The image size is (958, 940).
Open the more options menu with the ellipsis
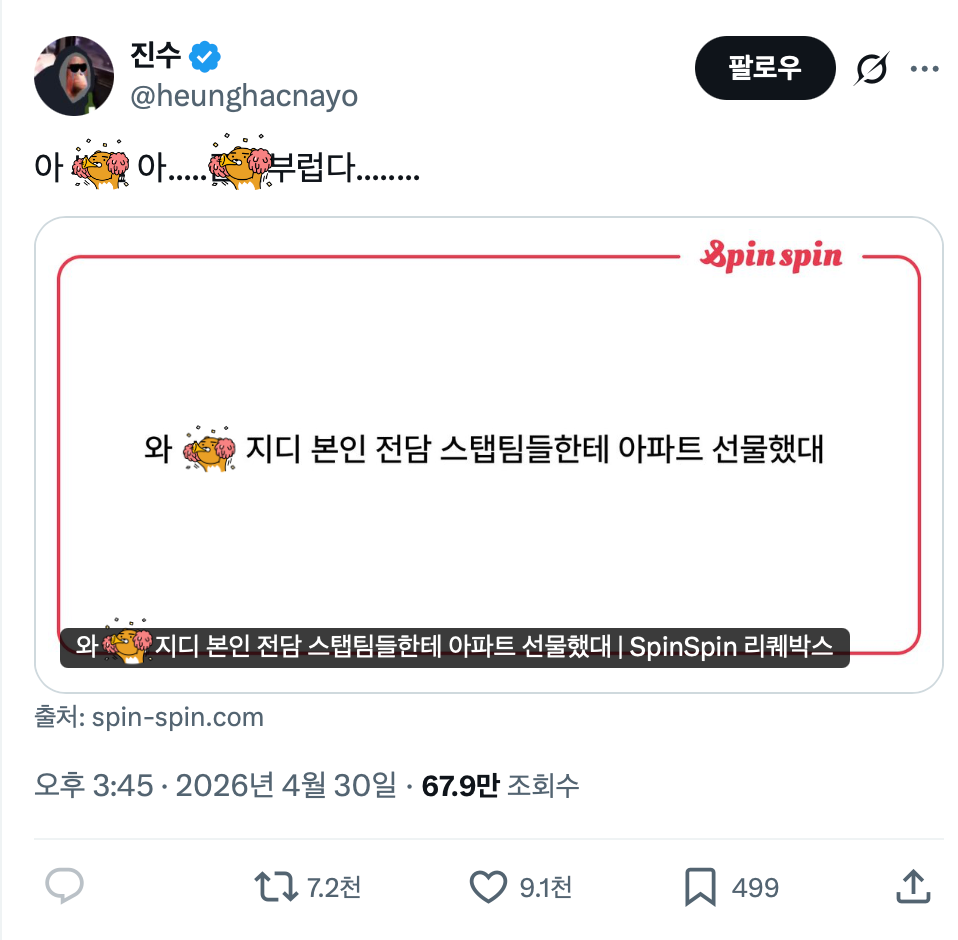coord(925,68)
